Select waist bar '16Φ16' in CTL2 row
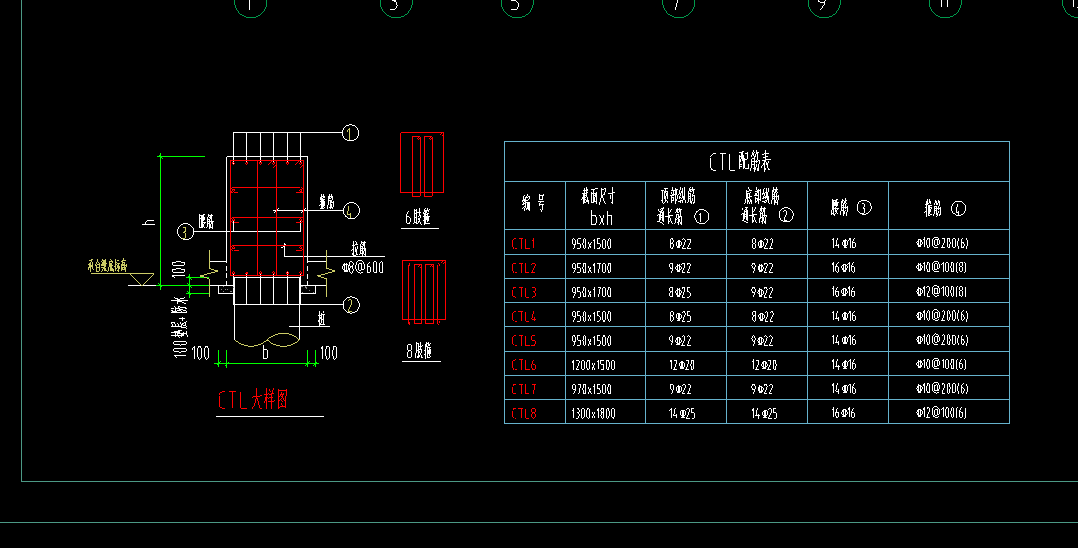 [844, 267]
